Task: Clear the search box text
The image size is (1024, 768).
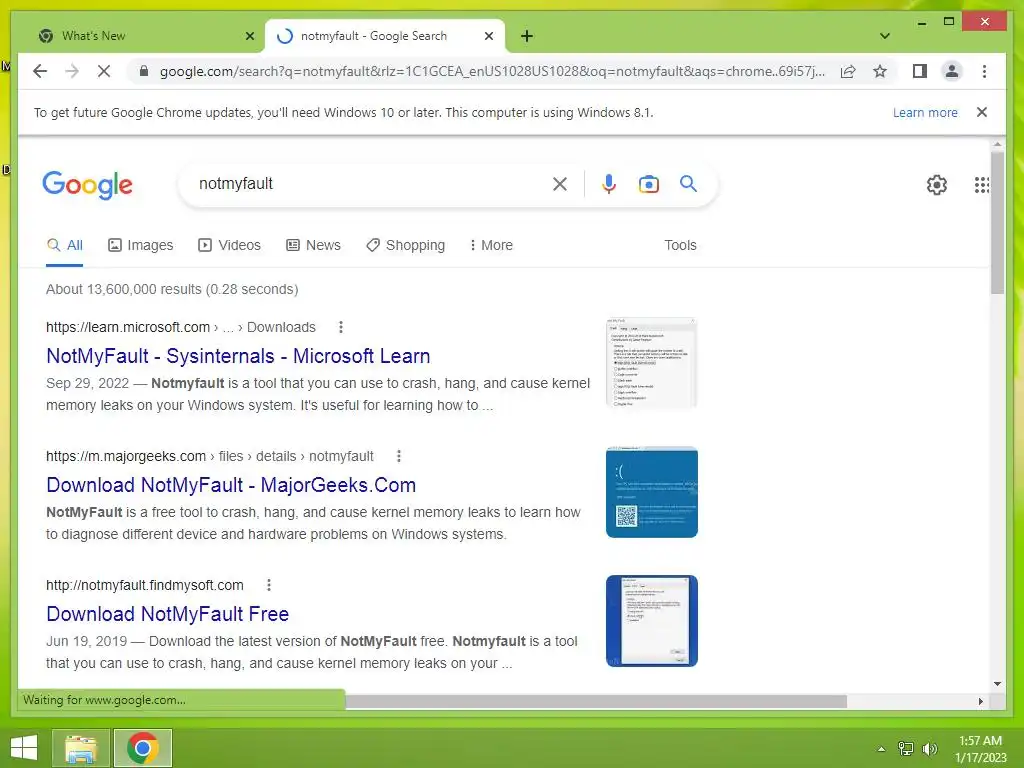Action: pyautogui.click(x=560, y=184)
